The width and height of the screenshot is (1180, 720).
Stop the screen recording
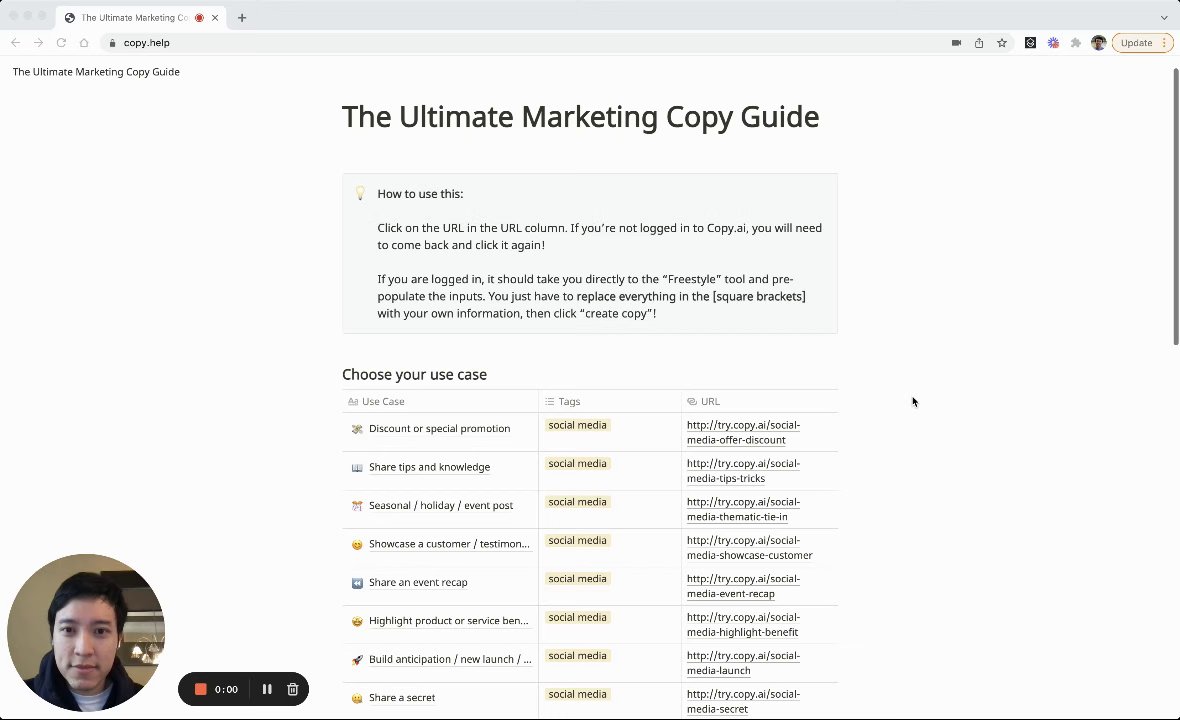pos(200,689)
